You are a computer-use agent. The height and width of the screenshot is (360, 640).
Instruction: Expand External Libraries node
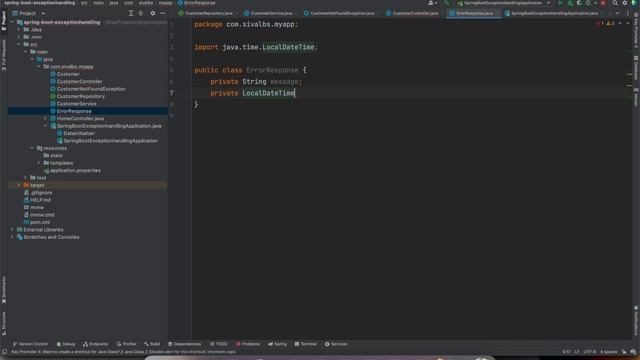click(12, 230)
